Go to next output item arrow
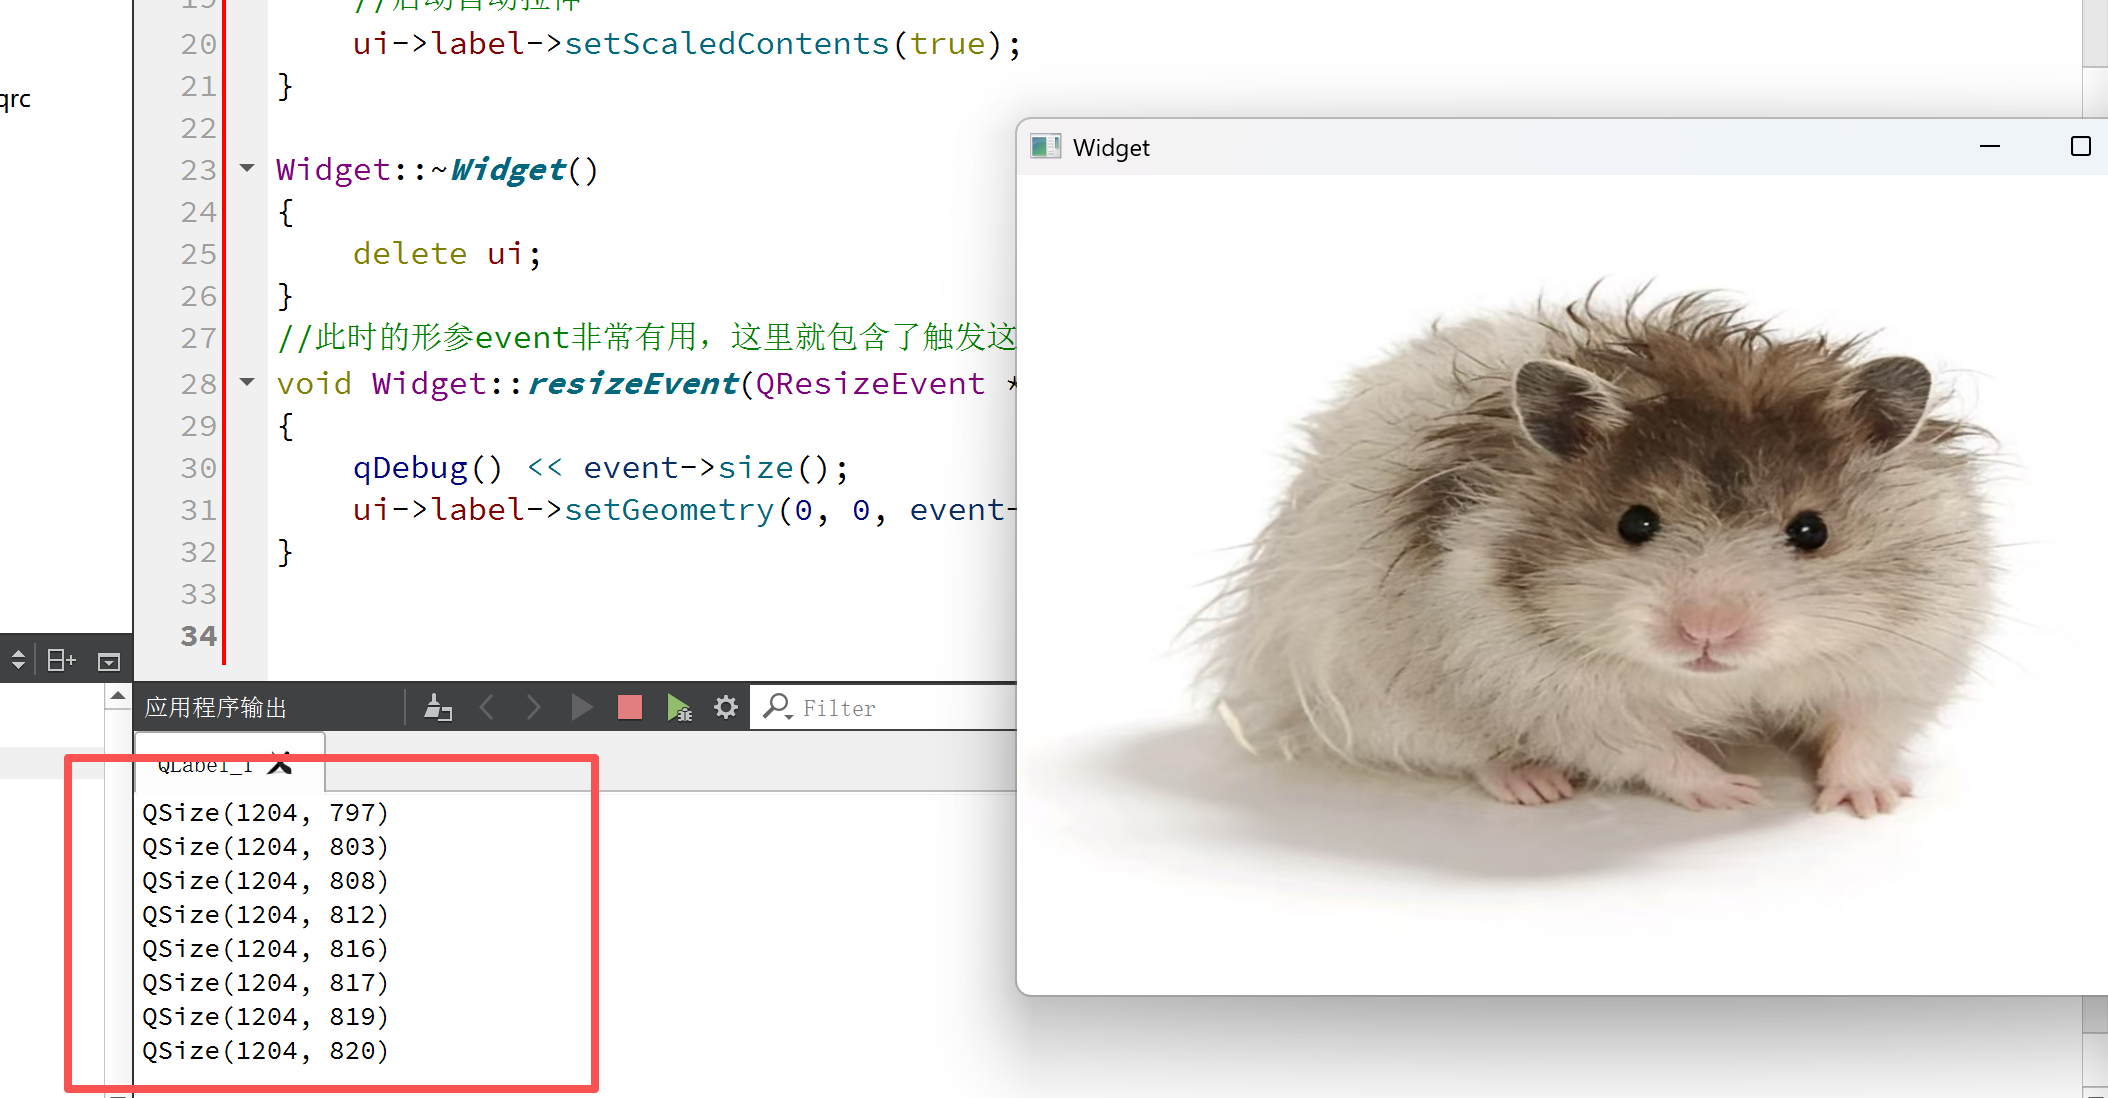This screenshot has height=1098, width=2108. (533, 708)
